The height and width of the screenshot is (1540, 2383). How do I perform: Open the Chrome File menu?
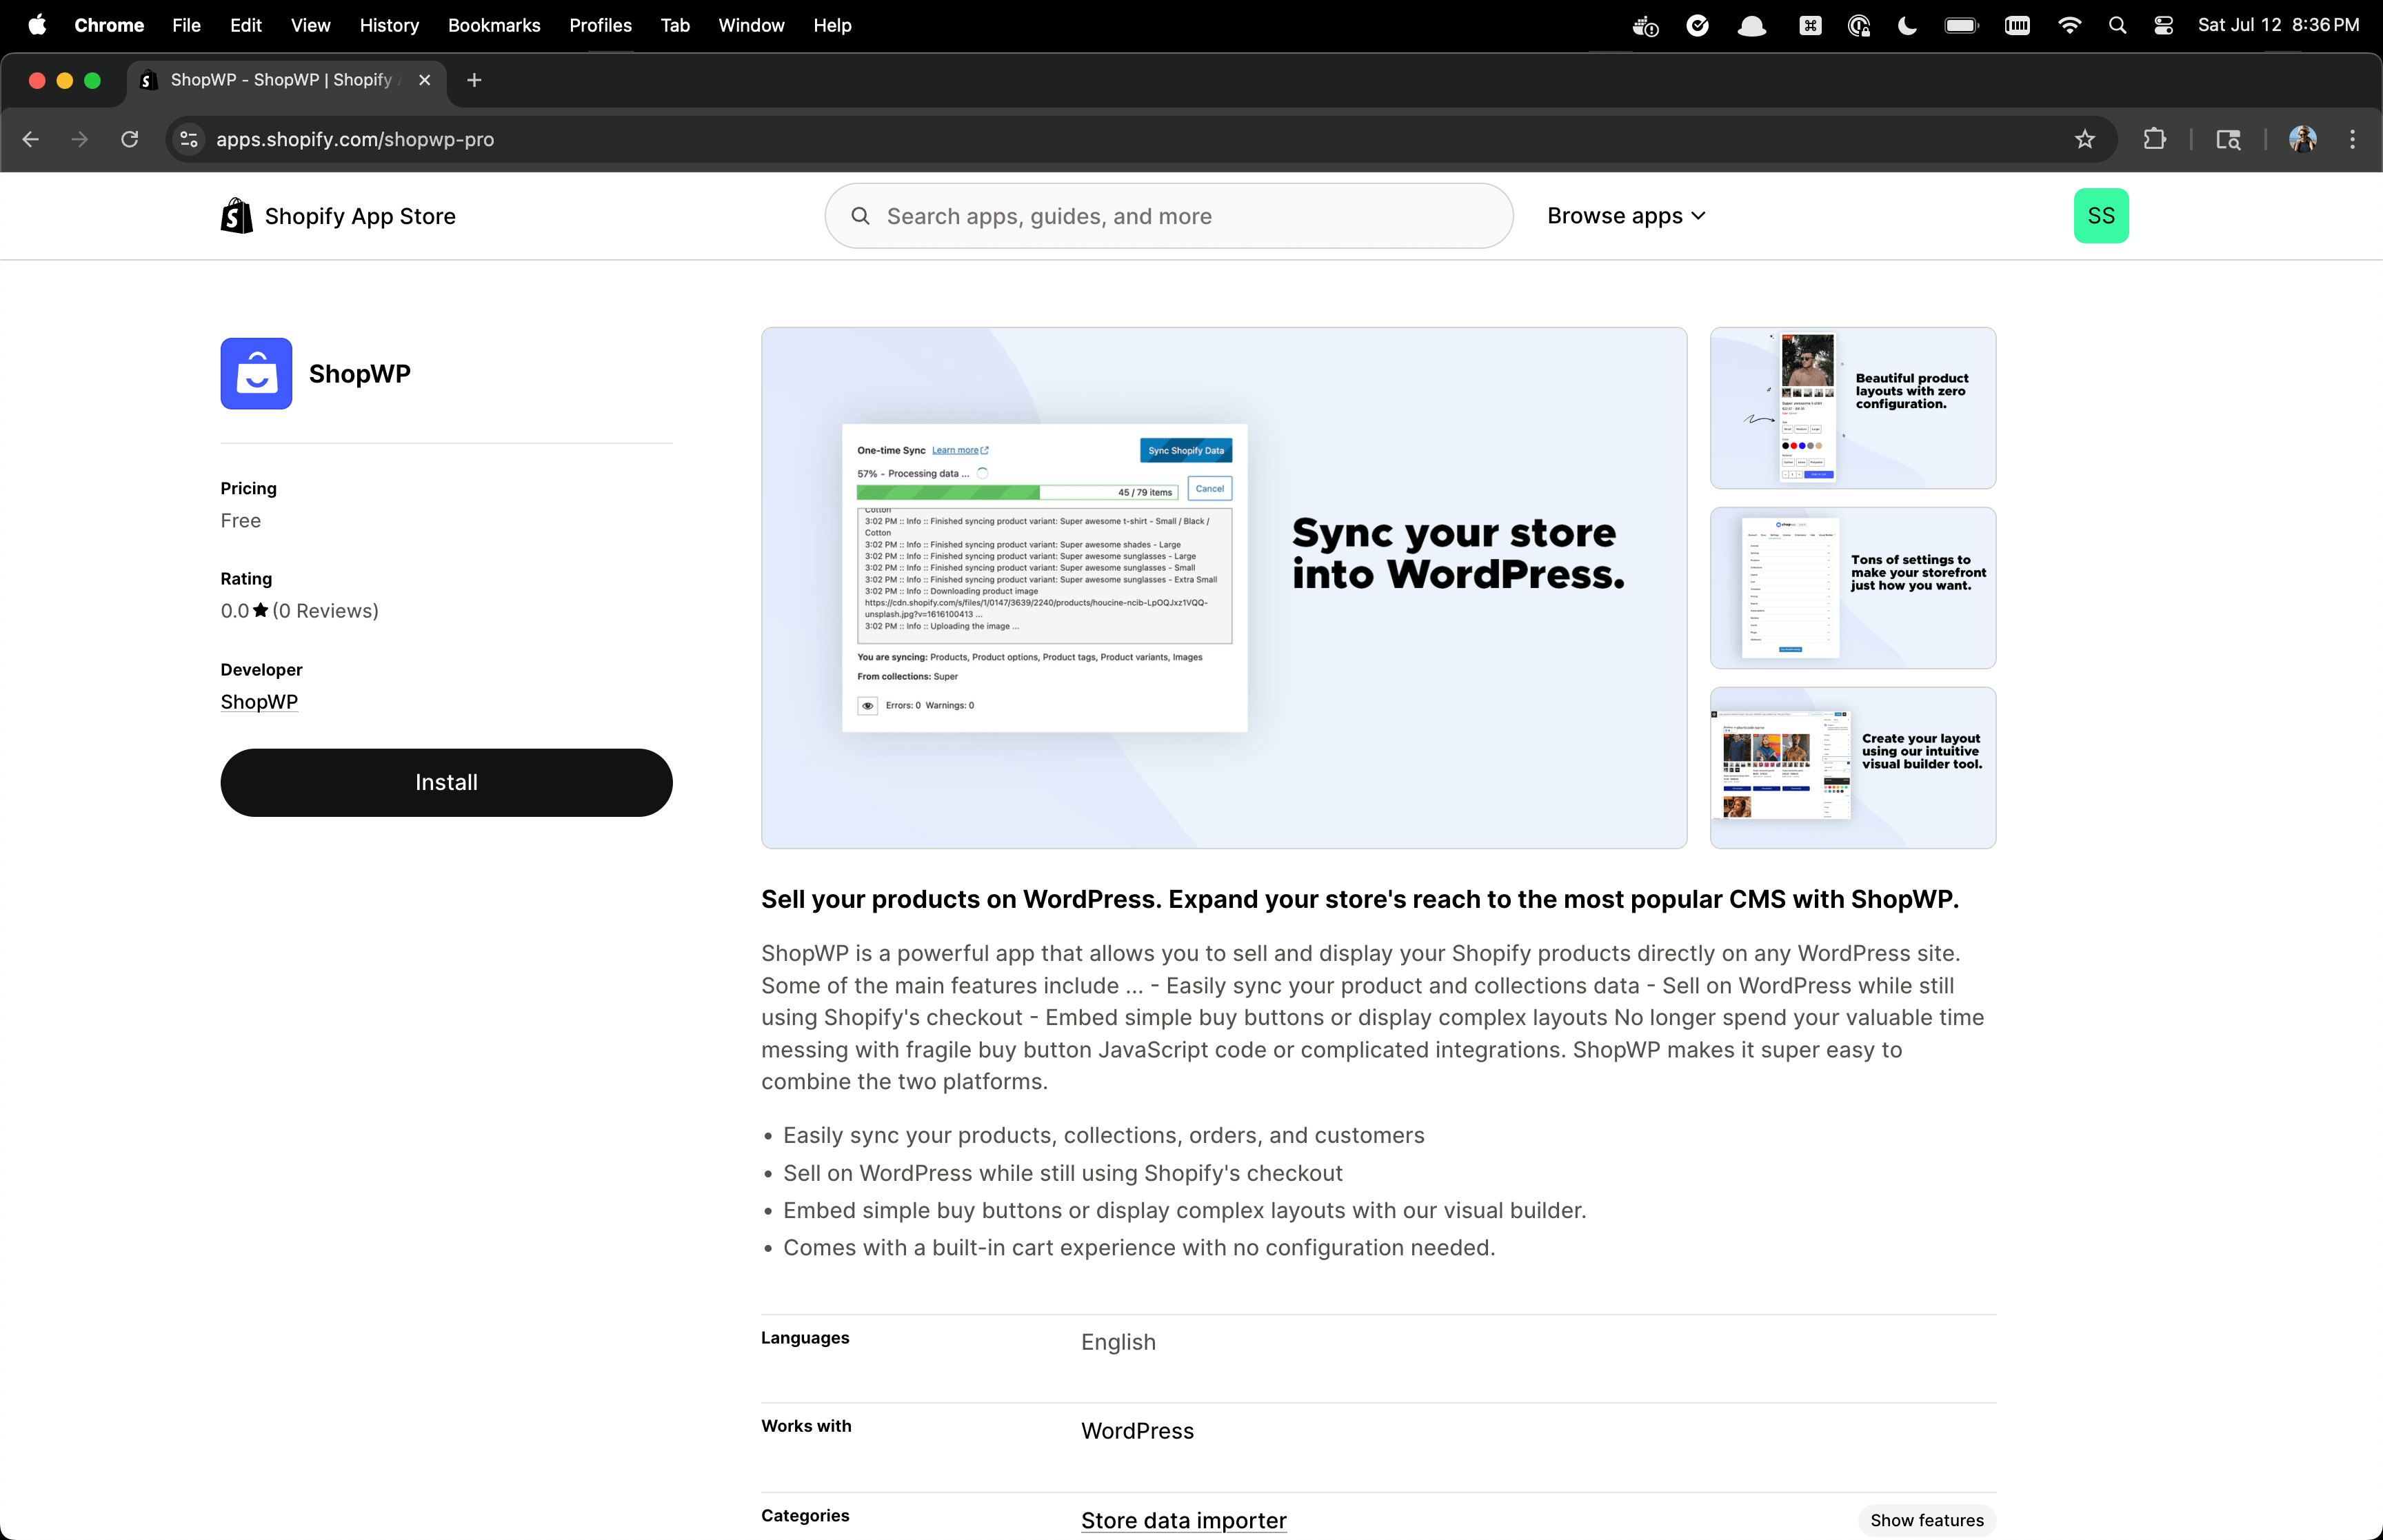tap(186, 25)
